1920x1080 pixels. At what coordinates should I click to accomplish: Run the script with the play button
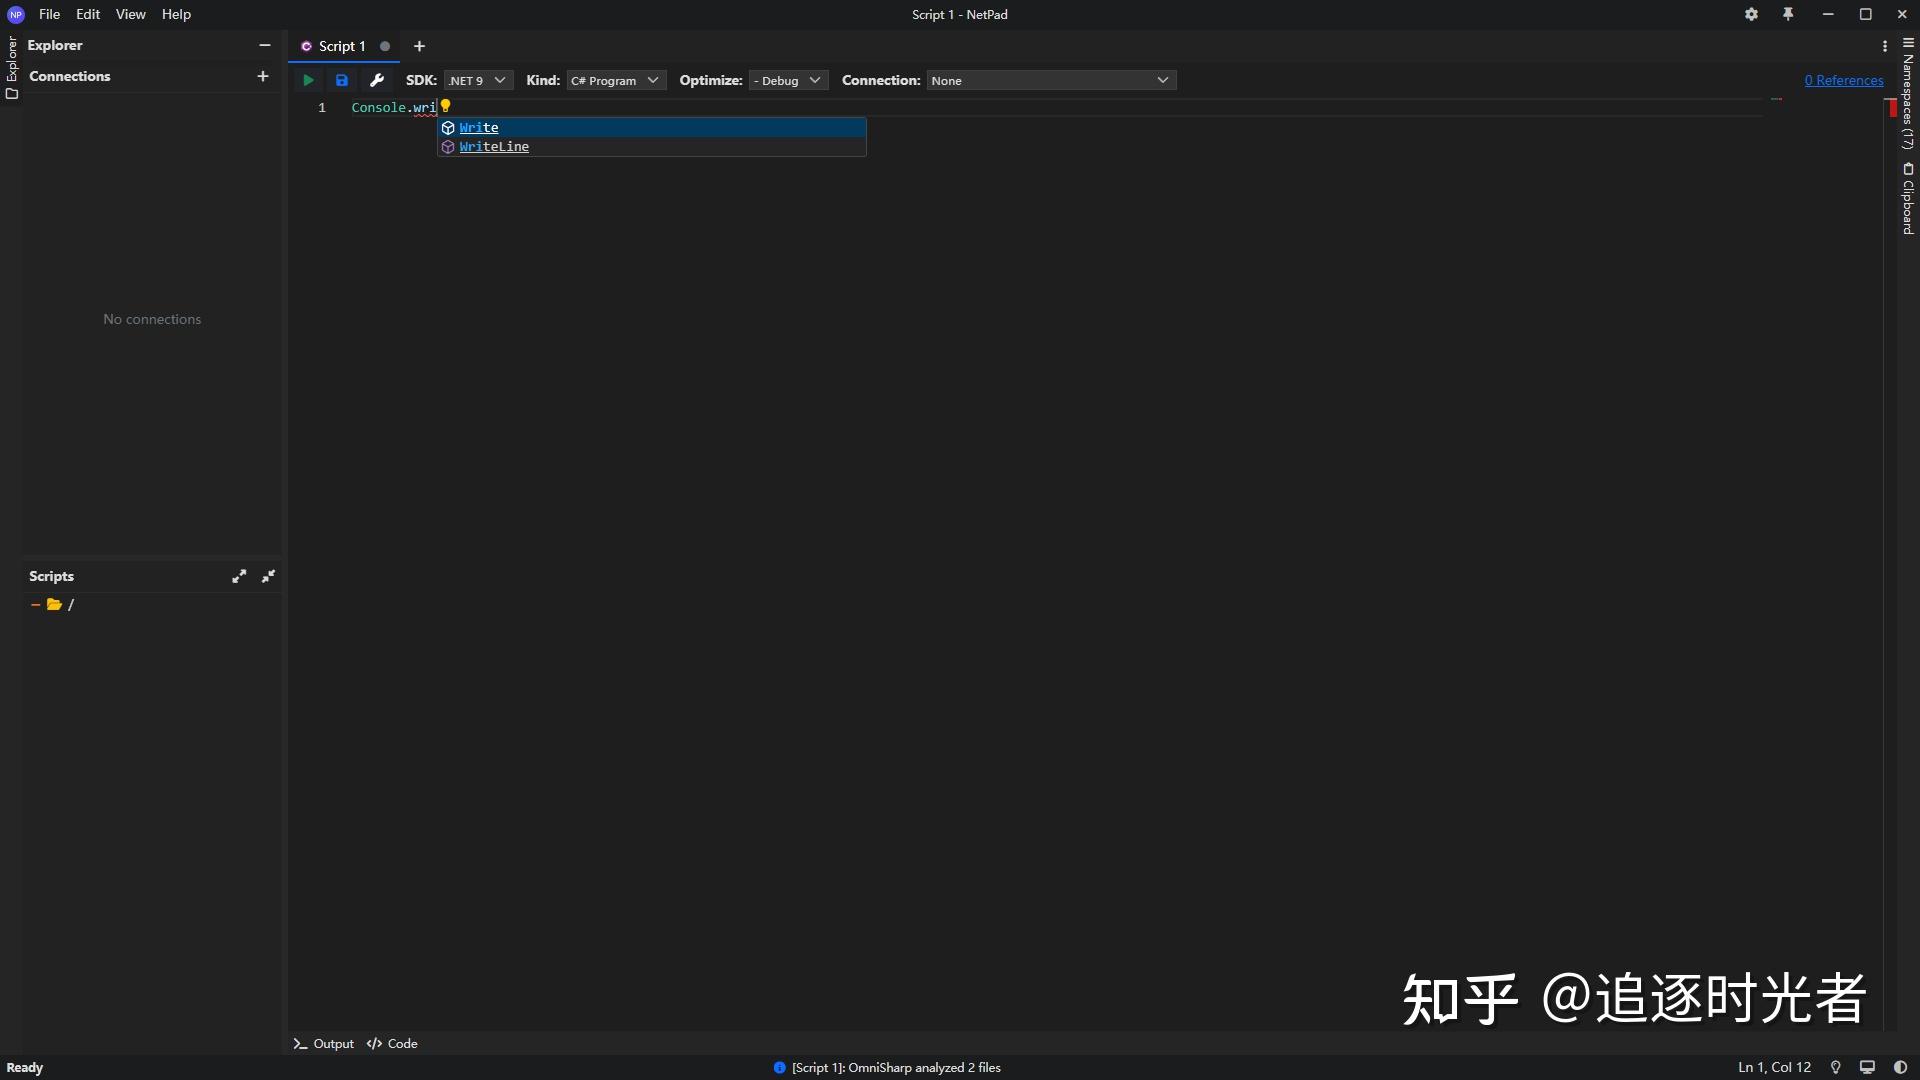pyautogui.click(x=307, y=80)
